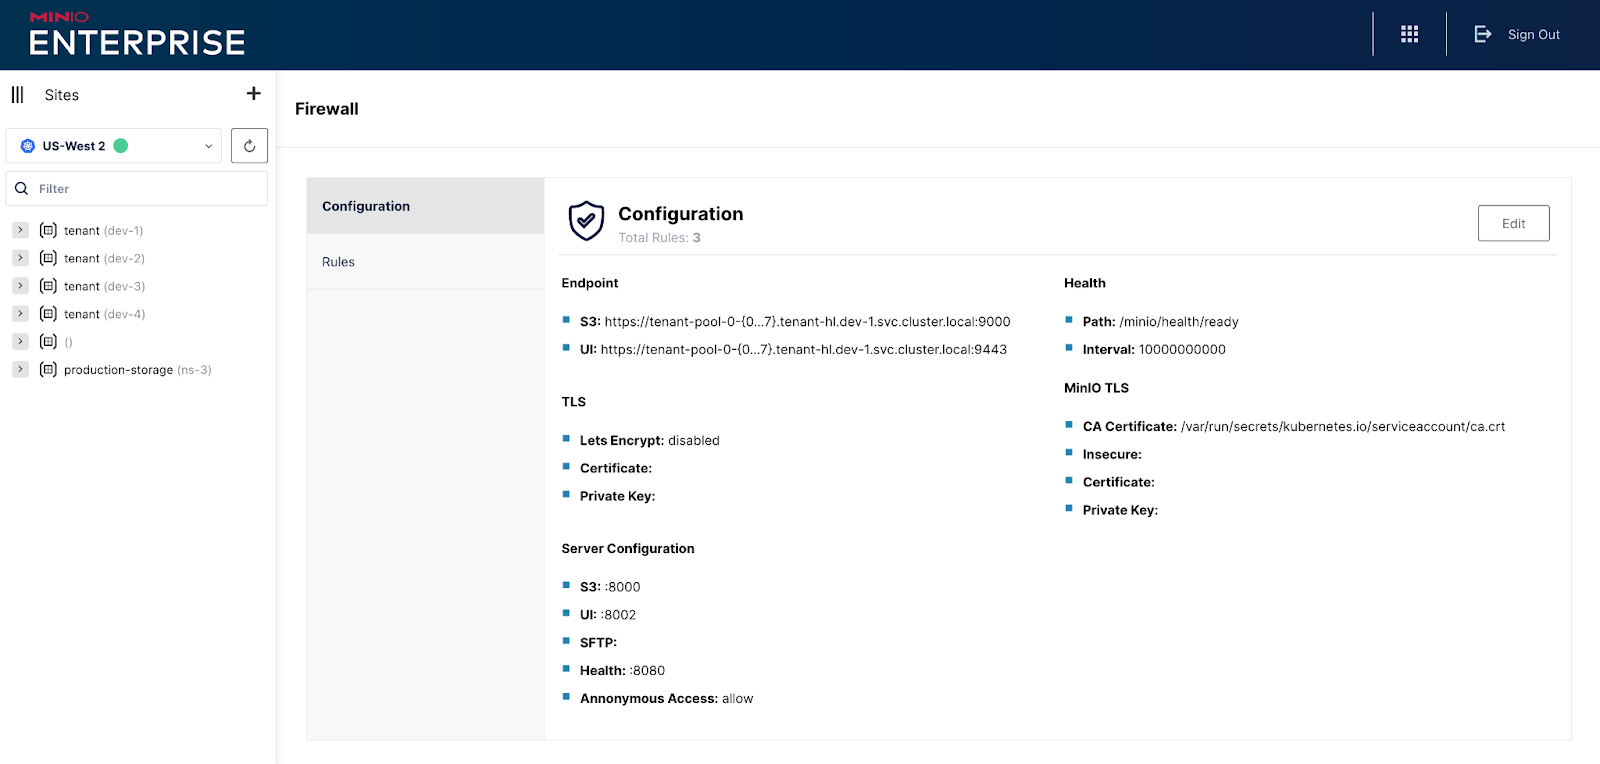The image size is (1600, 764).
Task: Collapse the Sites sidebar using bars icon
Action: (x=18, y=95)
